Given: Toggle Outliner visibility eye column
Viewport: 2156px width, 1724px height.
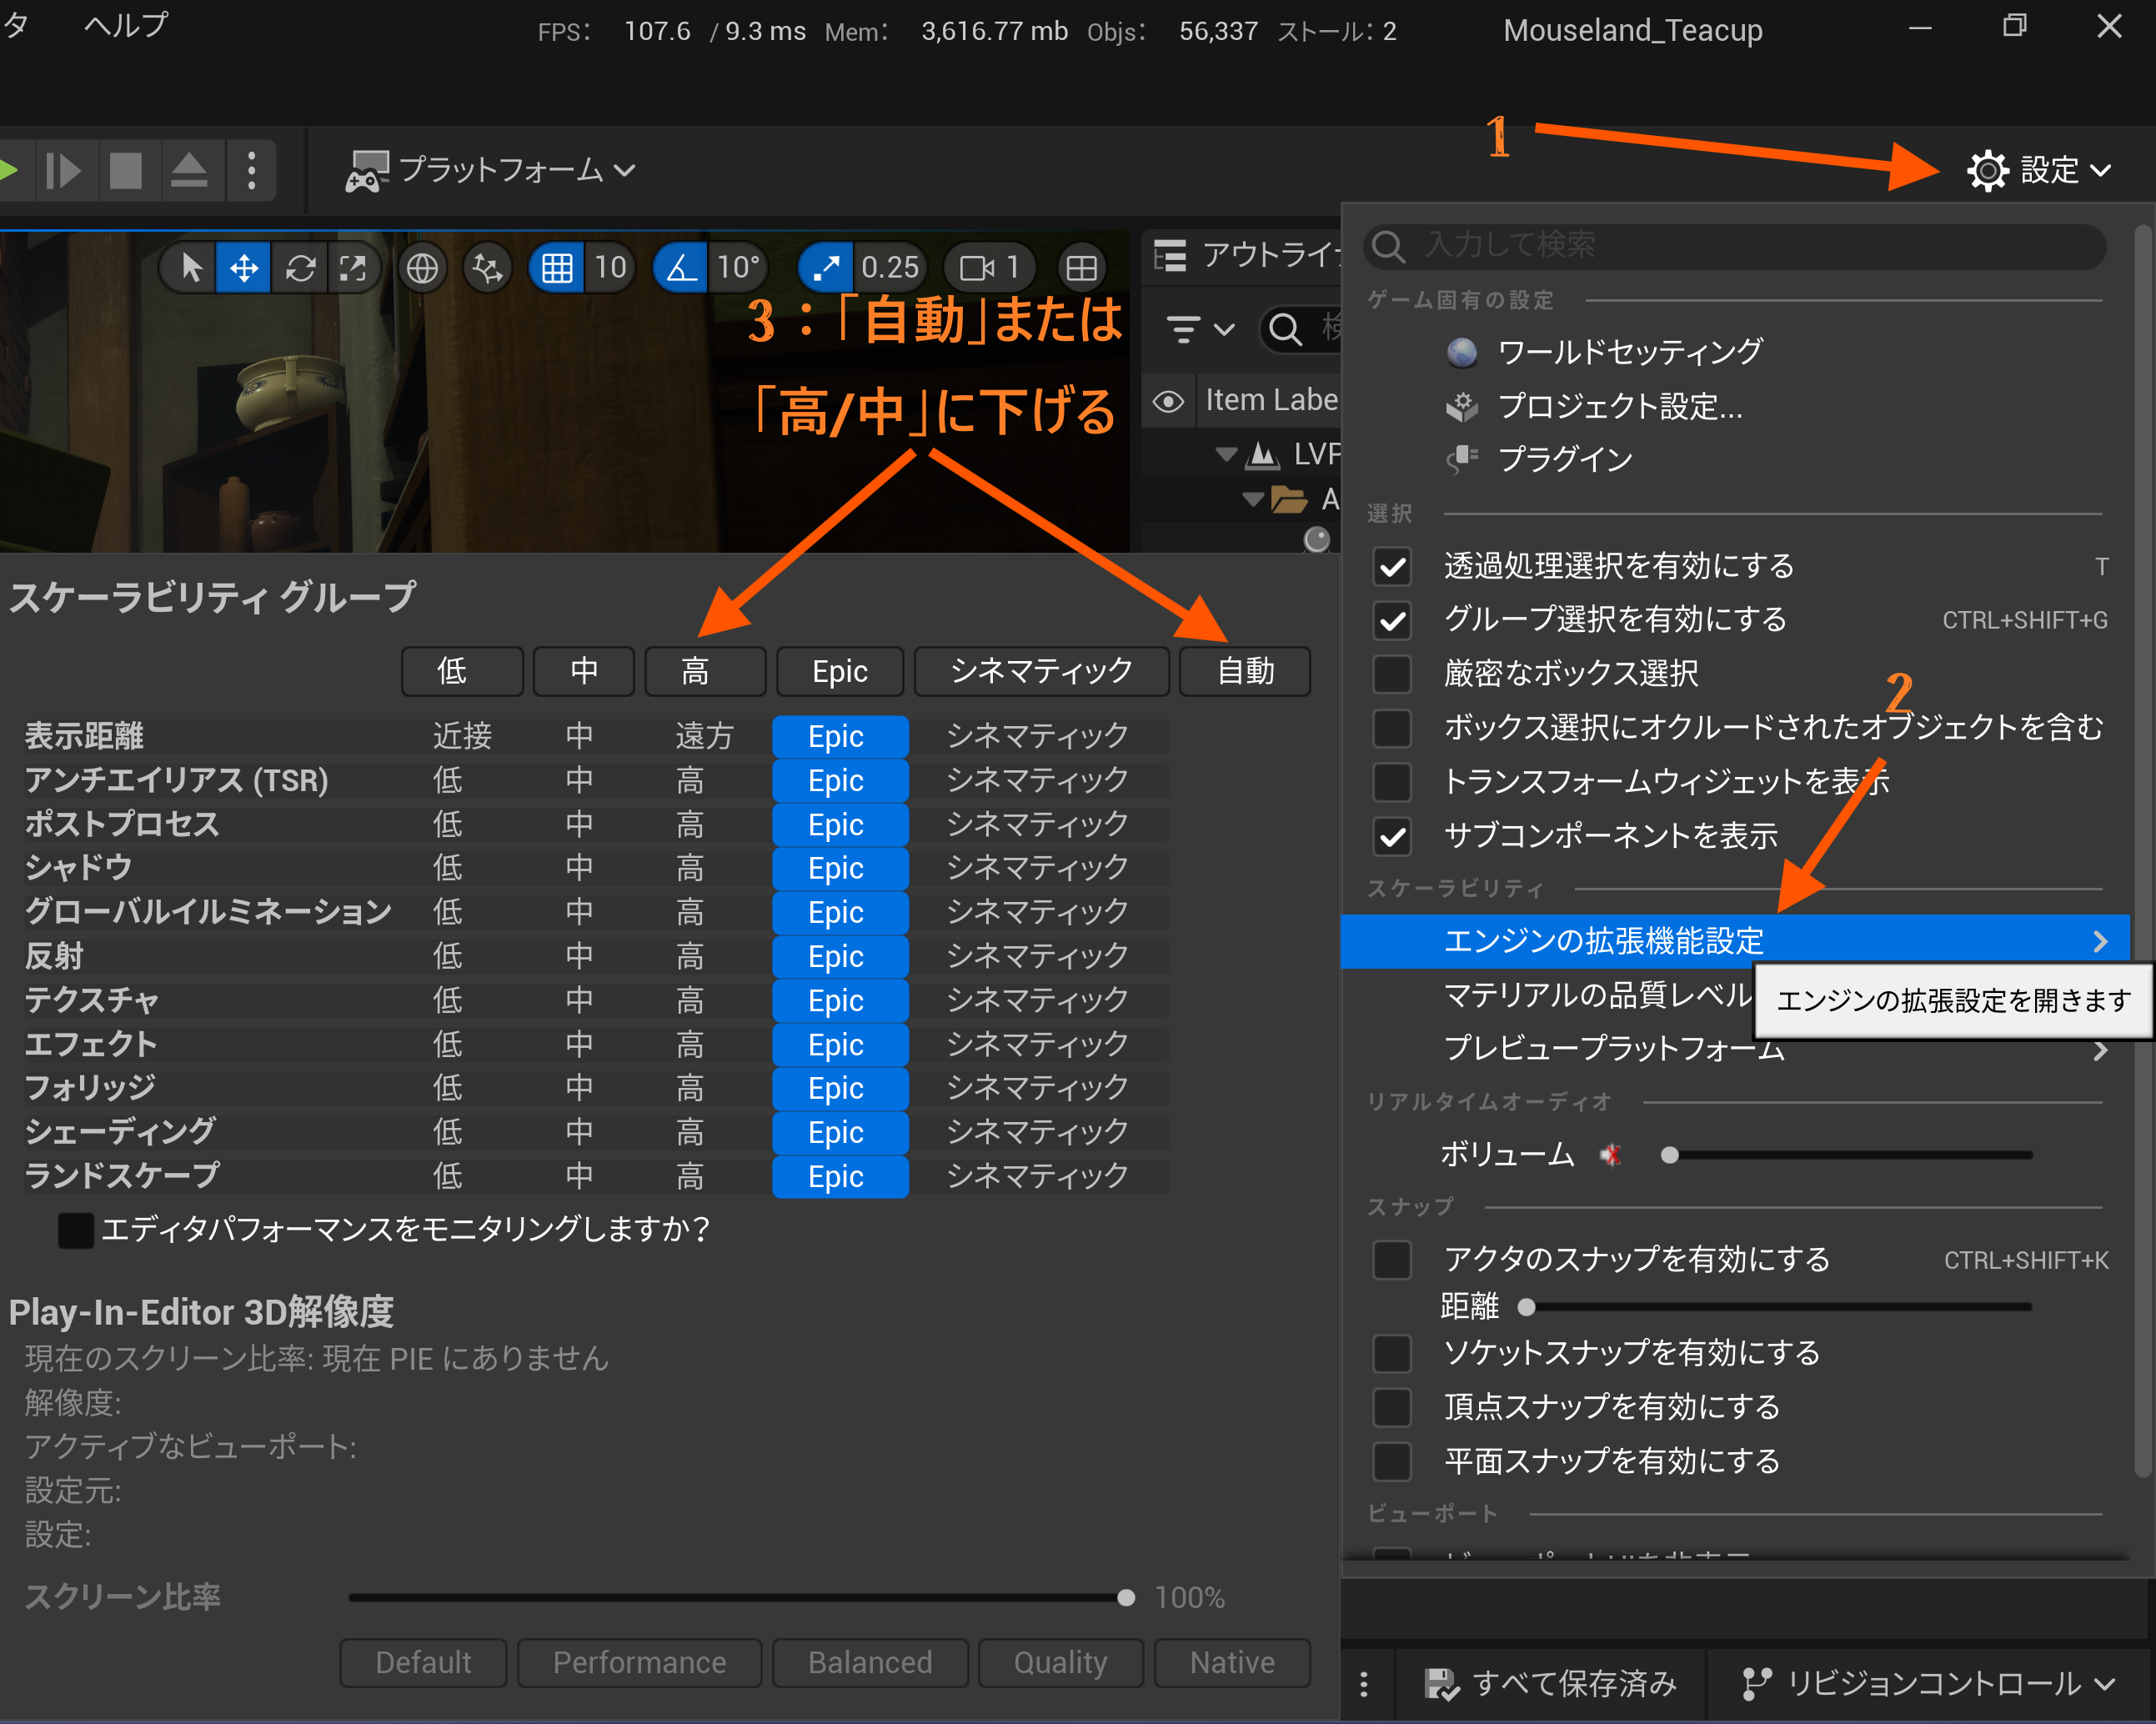Looking at the screenshot, I should coord(1168,402).
